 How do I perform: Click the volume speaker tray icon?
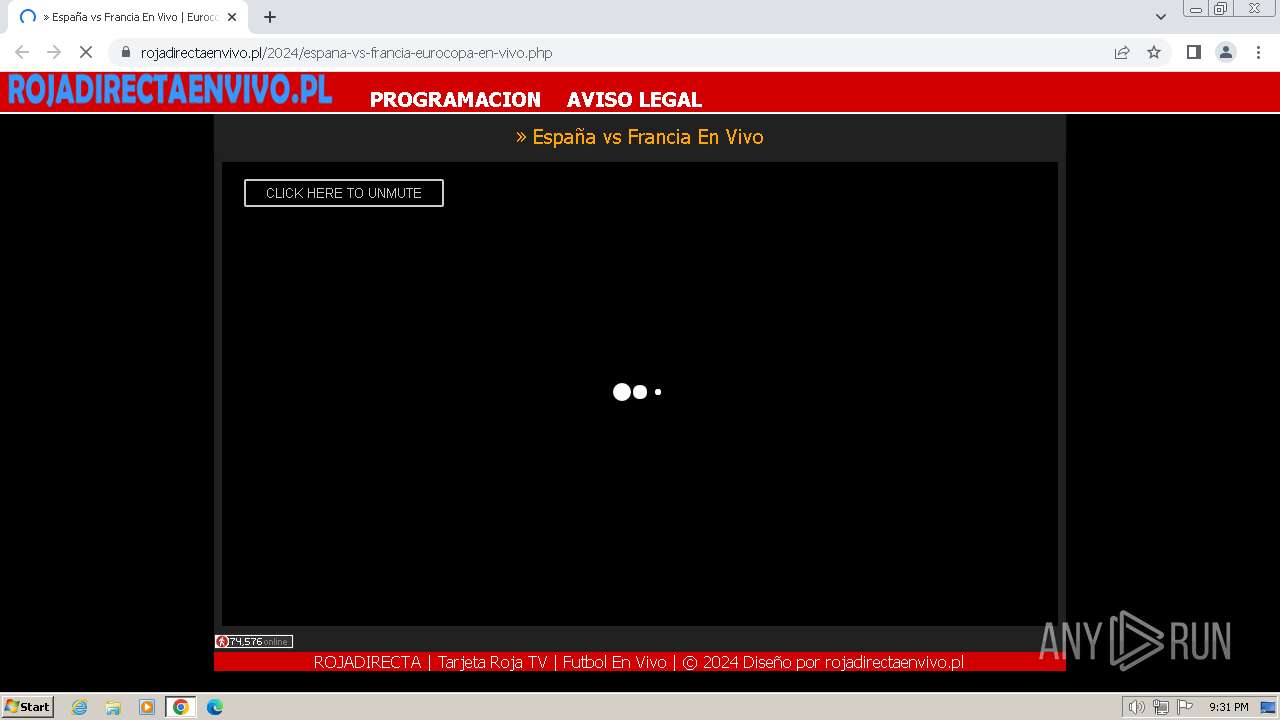coord(1137,707)
